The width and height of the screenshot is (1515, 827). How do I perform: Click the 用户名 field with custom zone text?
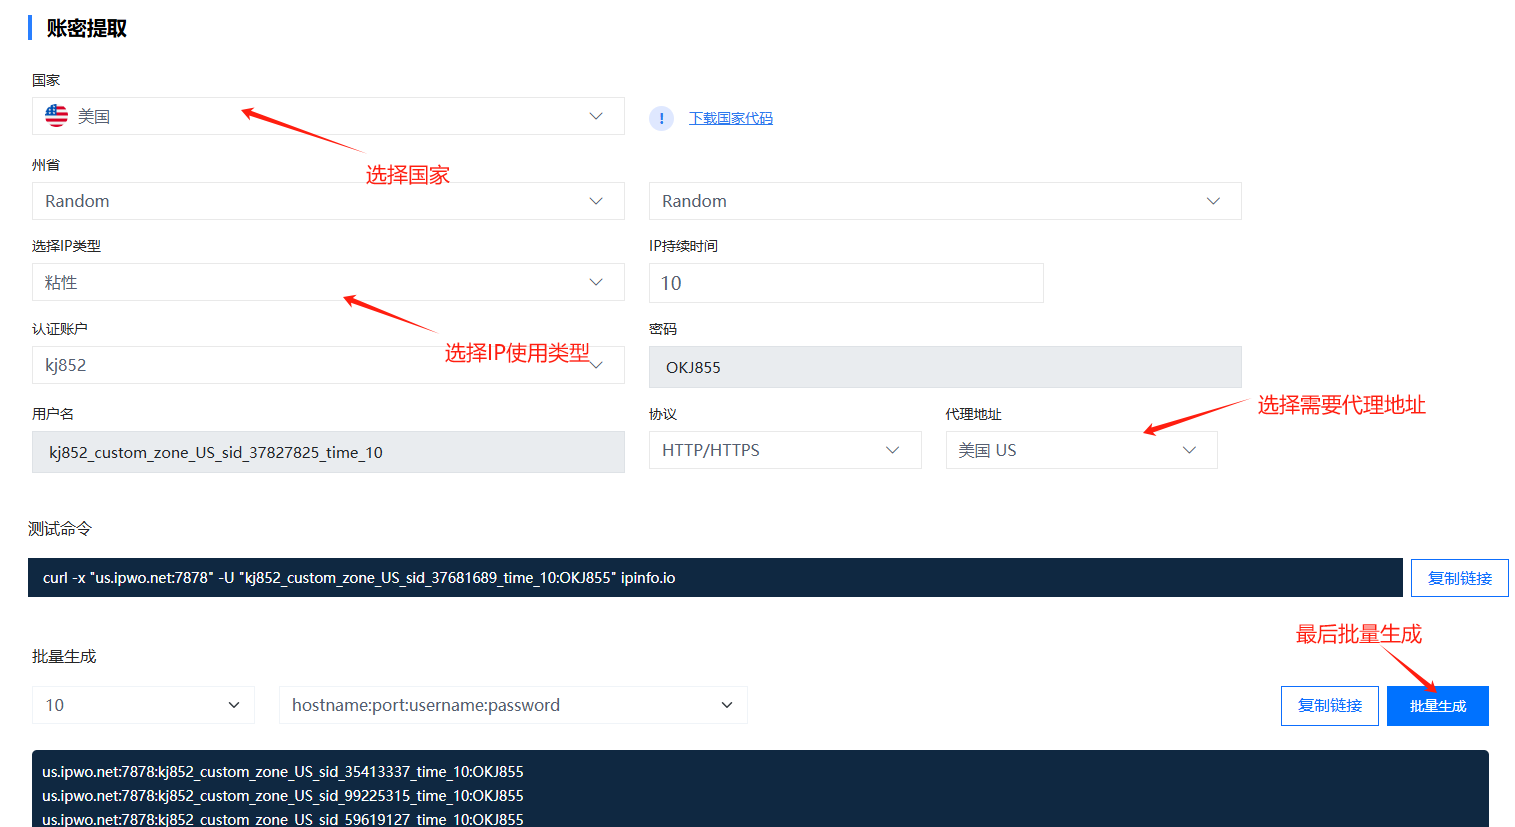328,451
